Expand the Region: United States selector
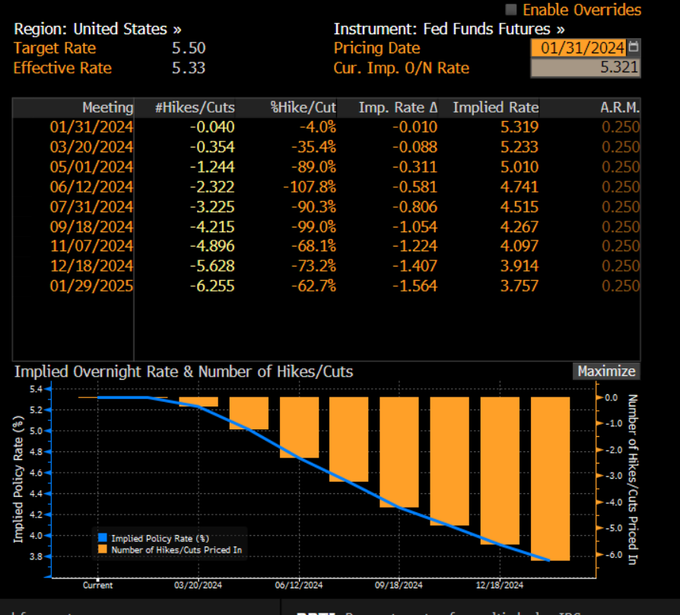Screen dimensions: 680x615 pyautogui.click(x=98, y=29)
